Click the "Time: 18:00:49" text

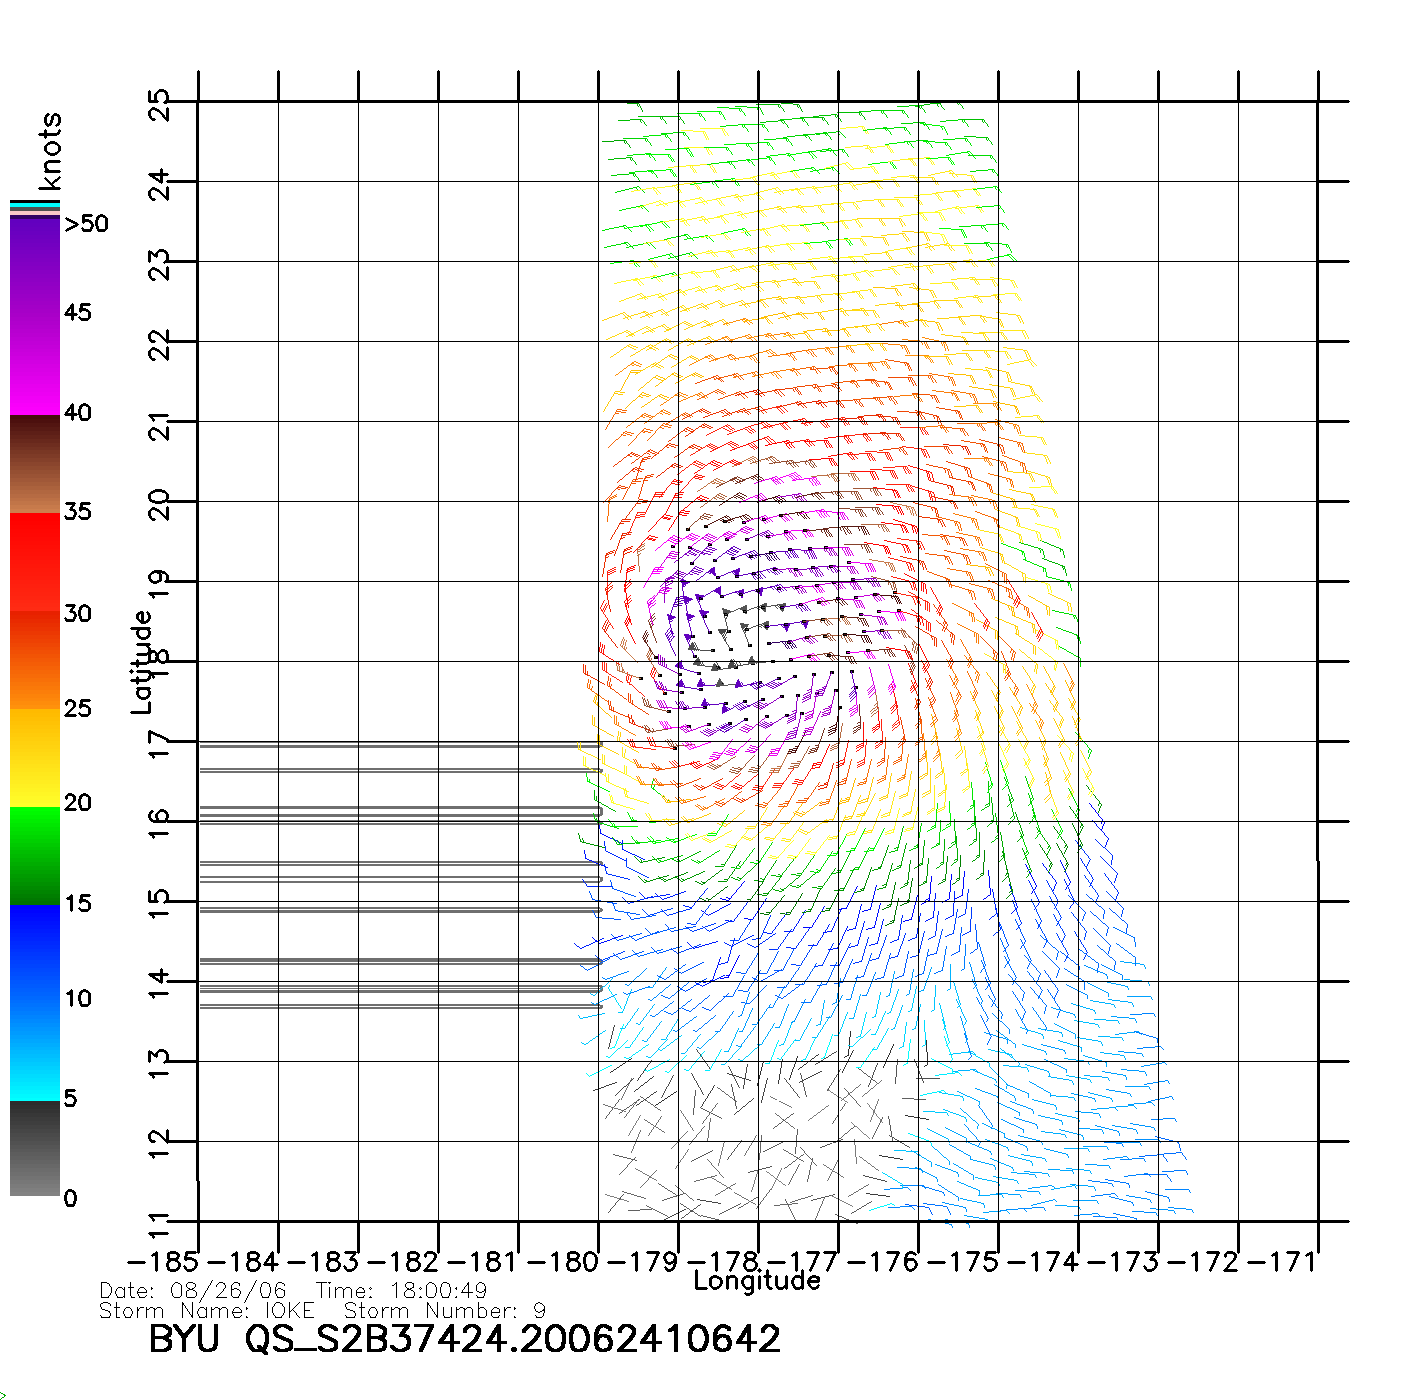point(401,1291)
